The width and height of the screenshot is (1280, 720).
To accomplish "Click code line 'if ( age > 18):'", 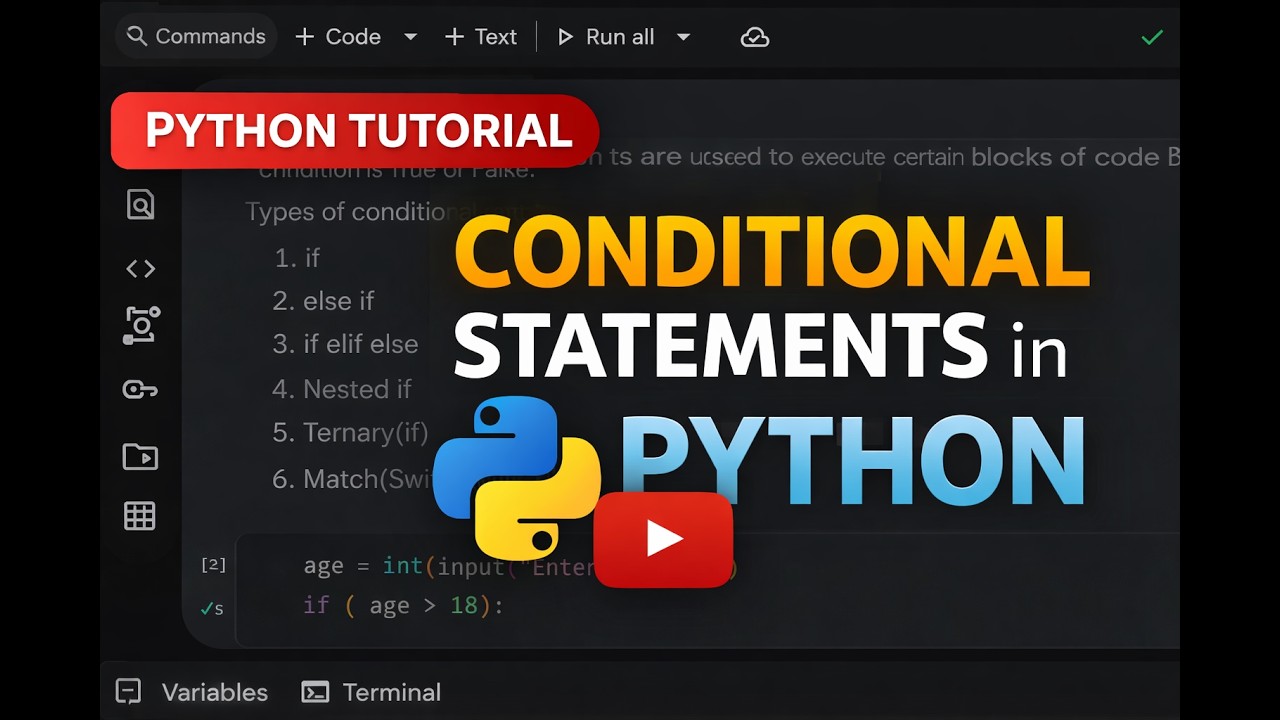I will 403,606.
